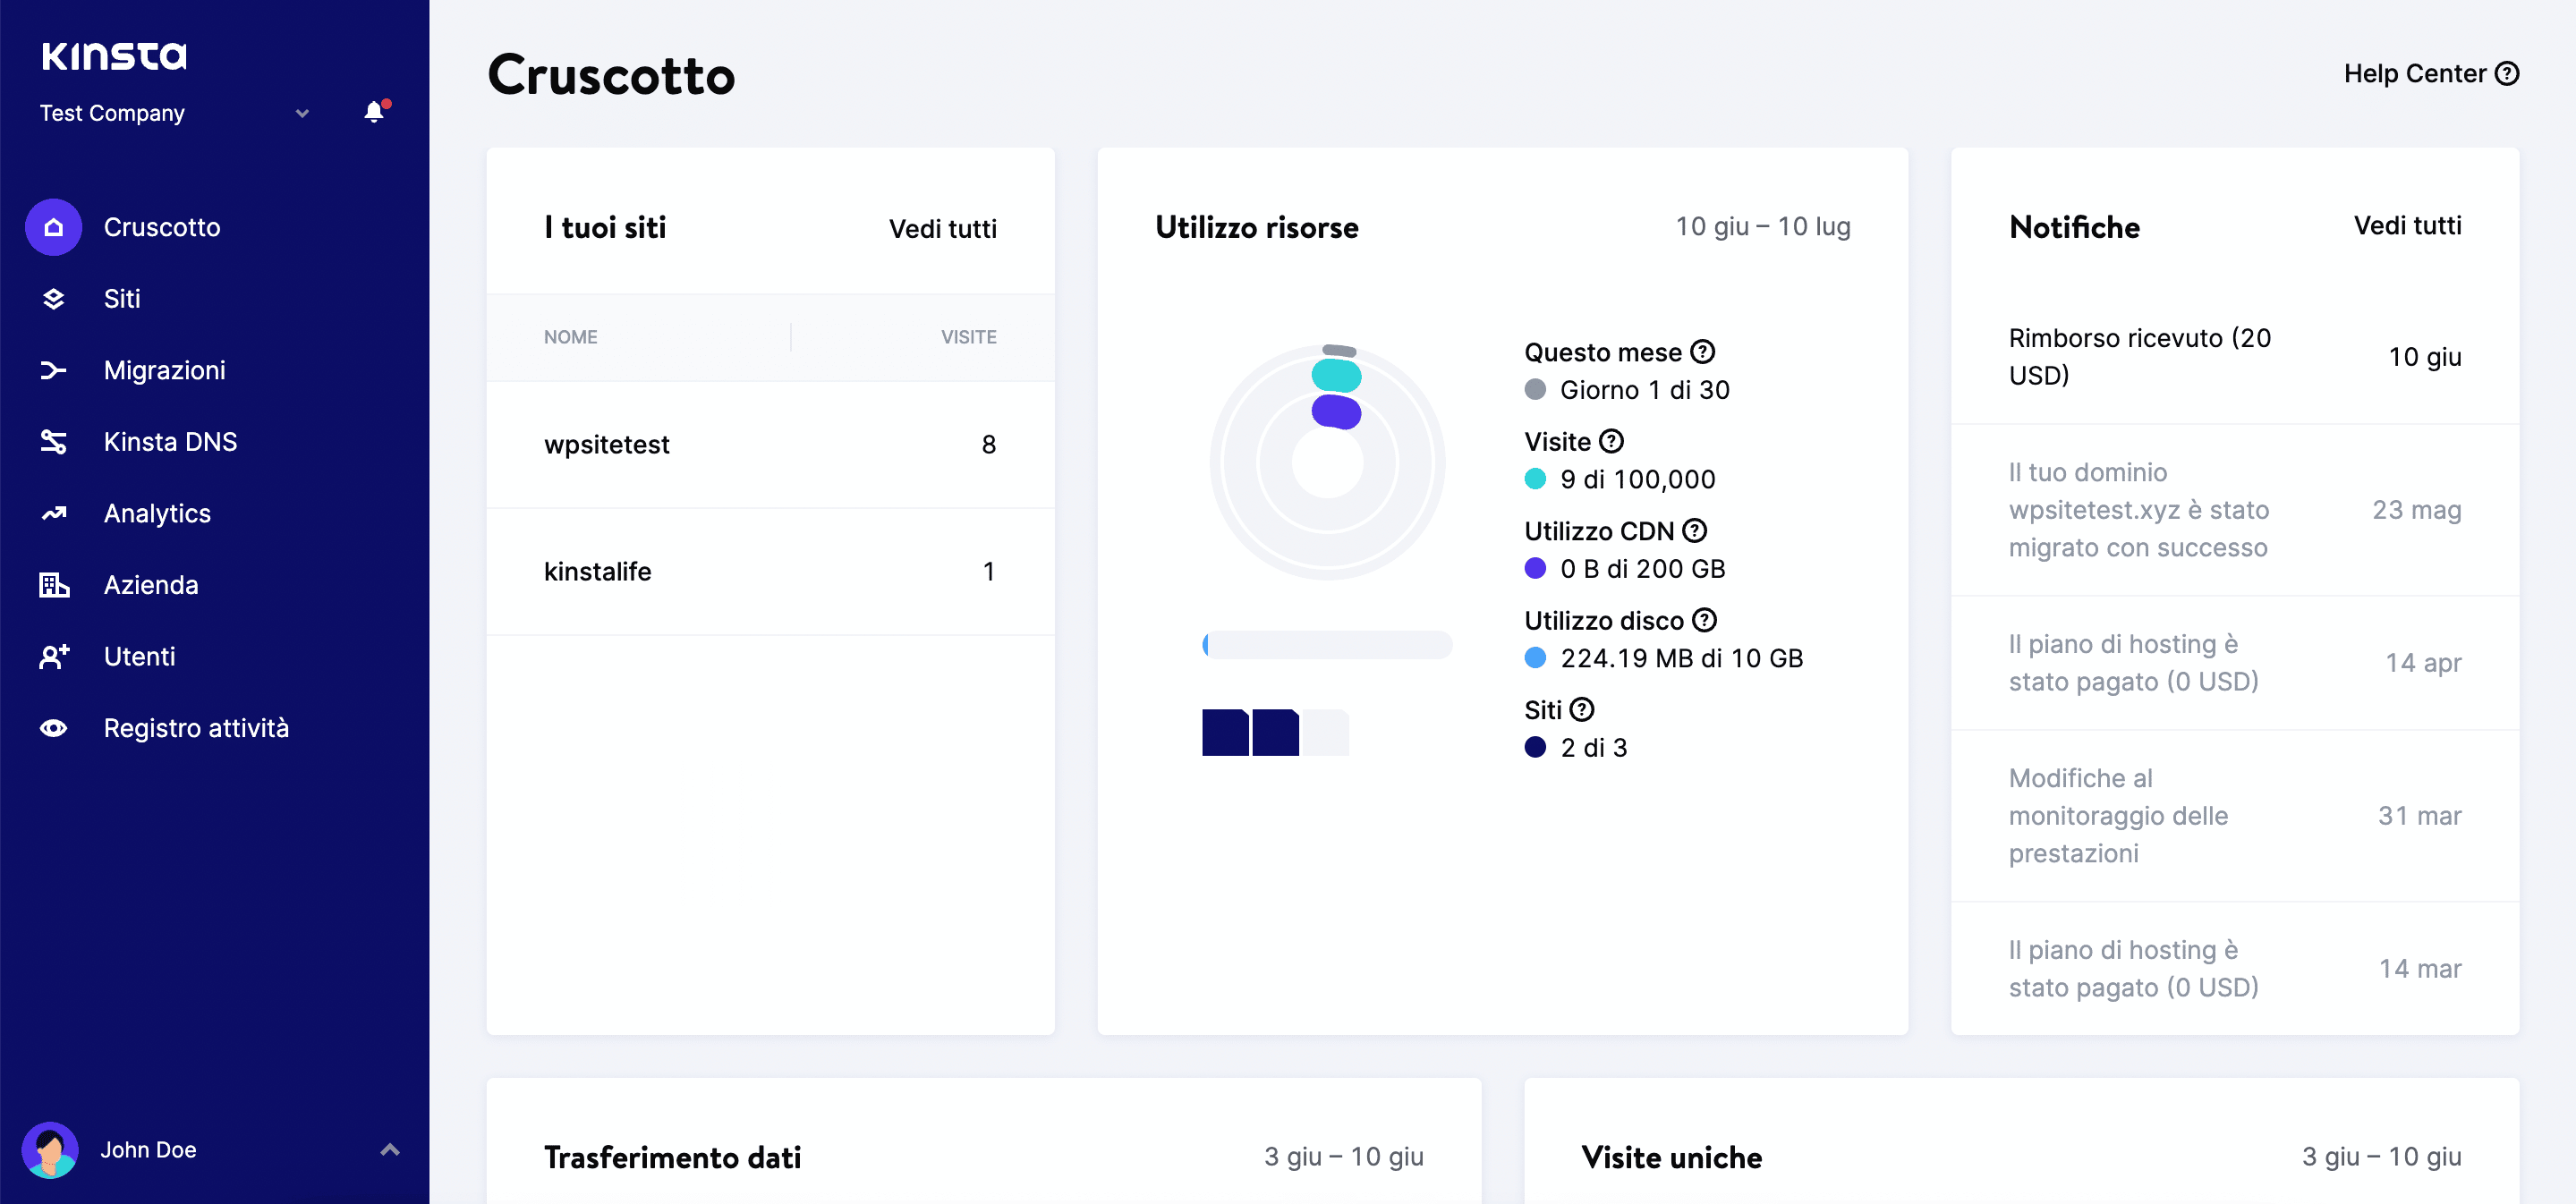Open Utenti via the add-user icon
Image resolution: width=2576 pixels, height=1204 pixels.
point(54,656)
